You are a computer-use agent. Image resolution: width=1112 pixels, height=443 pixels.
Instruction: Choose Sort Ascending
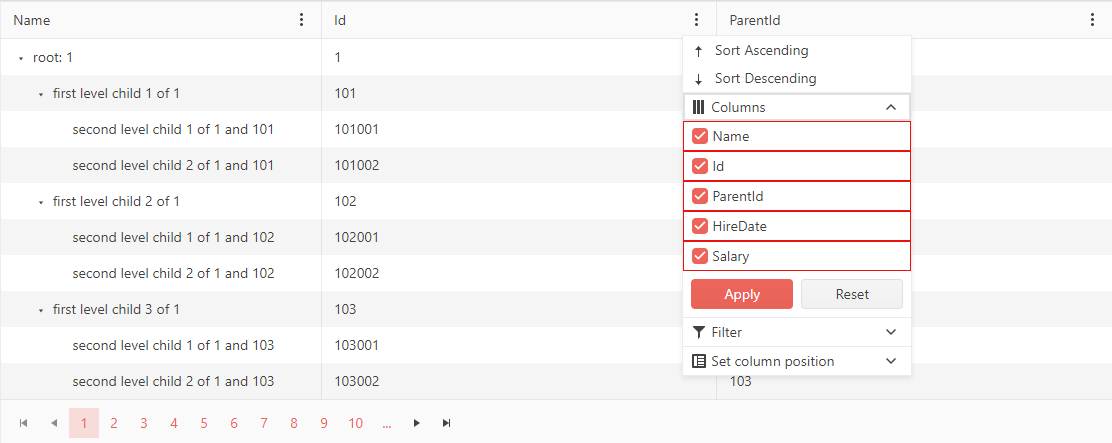pos(761,50)
